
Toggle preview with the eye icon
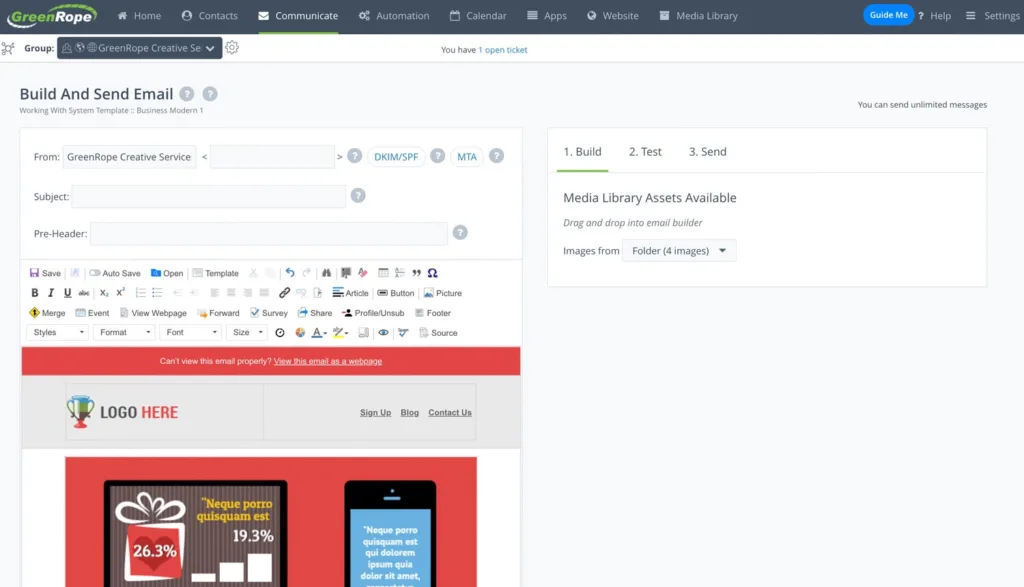(383, 333)
